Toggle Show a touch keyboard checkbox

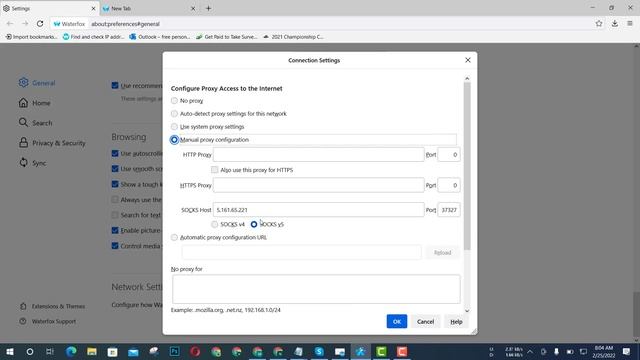click(115, 184)
